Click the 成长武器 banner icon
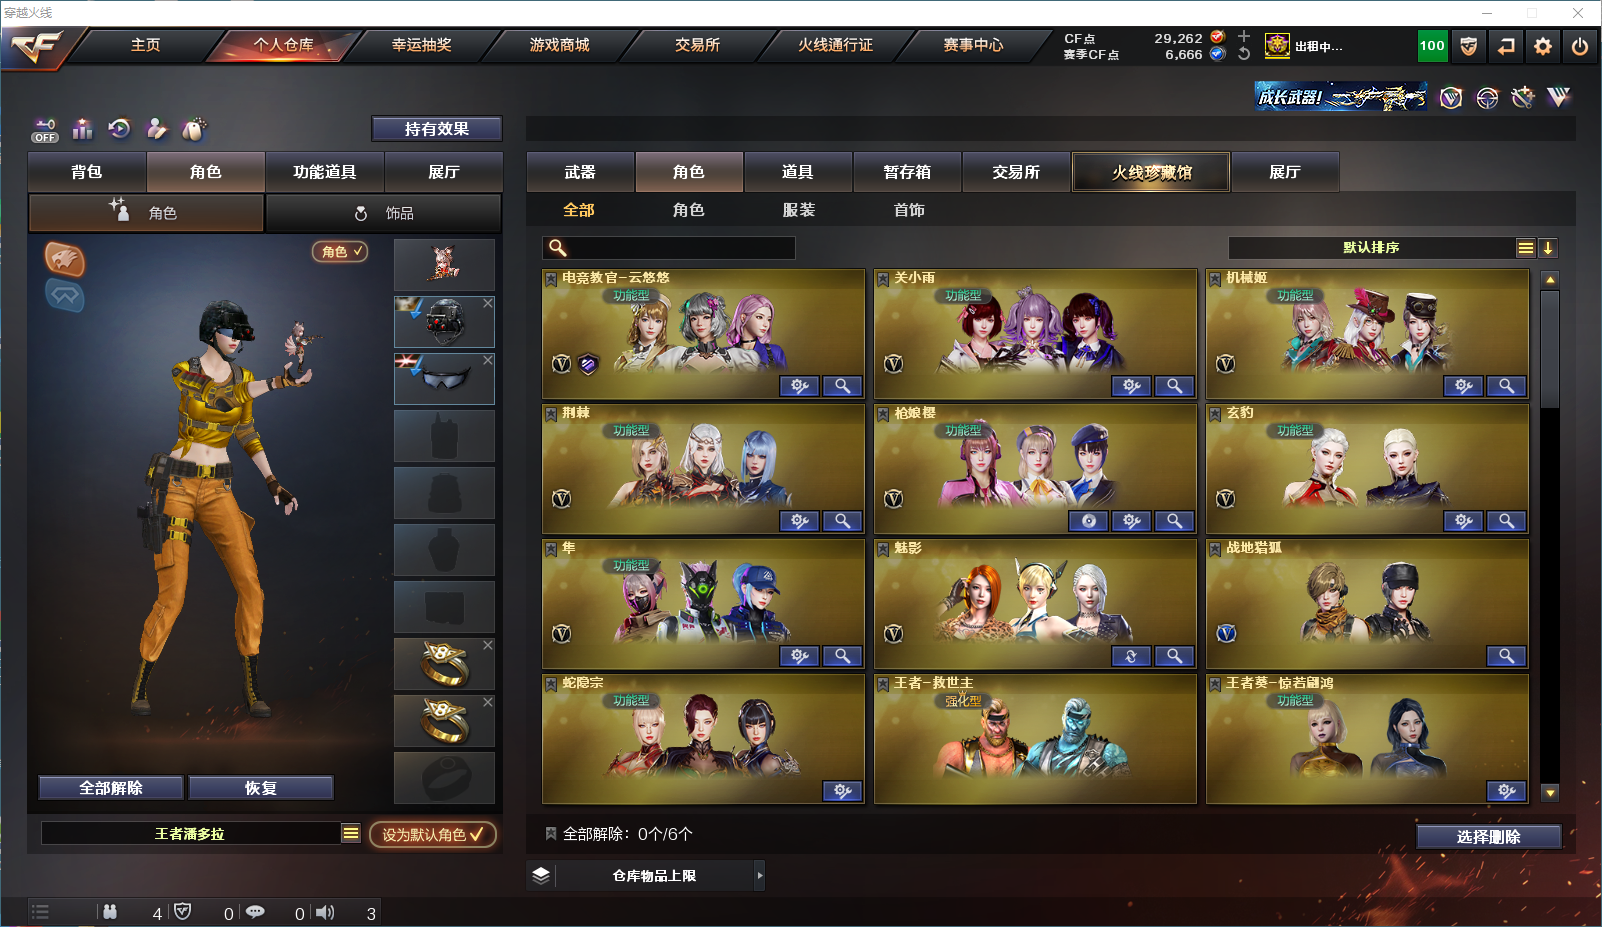 coord(1341,97)
